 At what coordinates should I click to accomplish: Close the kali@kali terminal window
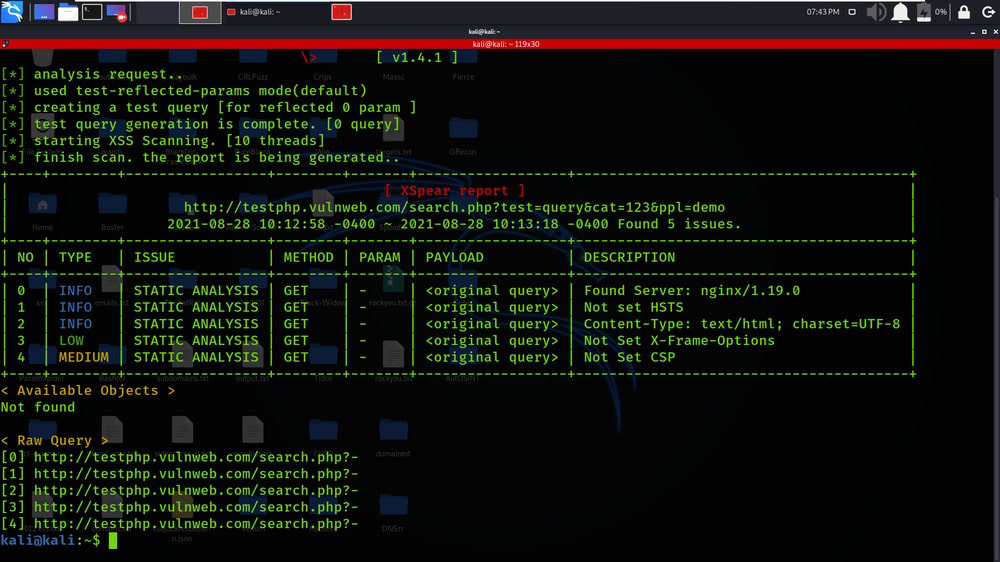pos(995,31)
